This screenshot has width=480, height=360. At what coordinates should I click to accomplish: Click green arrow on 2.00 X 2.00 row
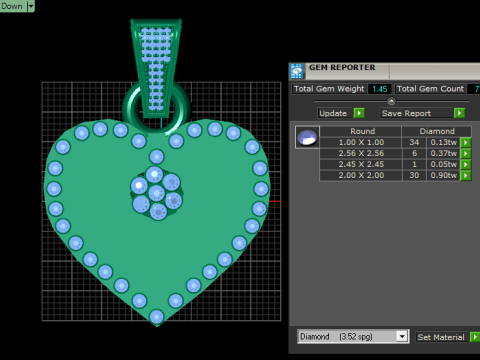466,175
